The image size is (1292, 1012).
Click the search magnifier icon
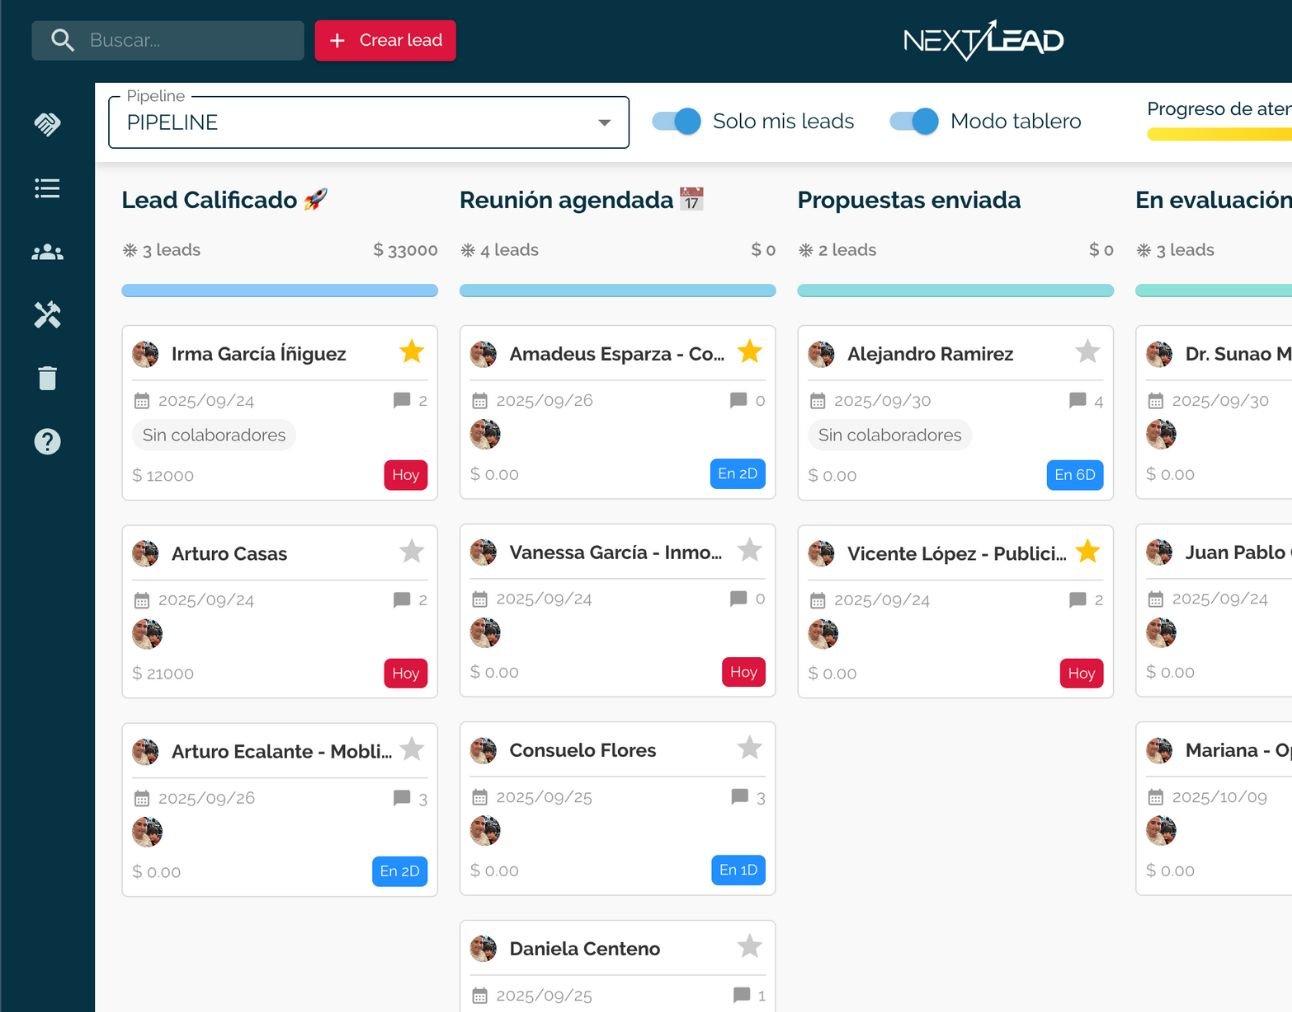pos(63,40)
